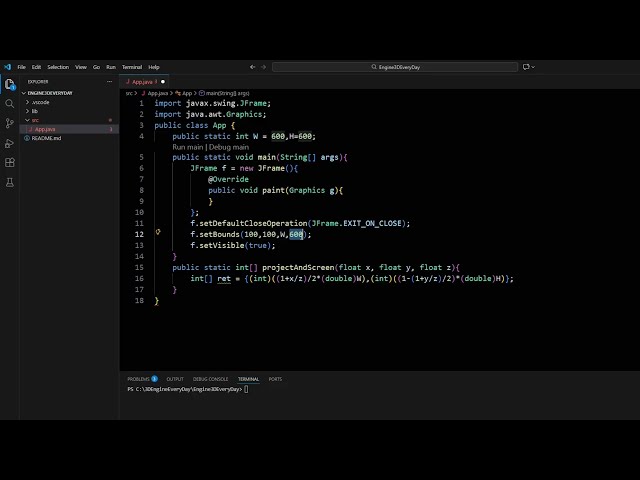Open the Testing flask view

[x=9, y=182]
